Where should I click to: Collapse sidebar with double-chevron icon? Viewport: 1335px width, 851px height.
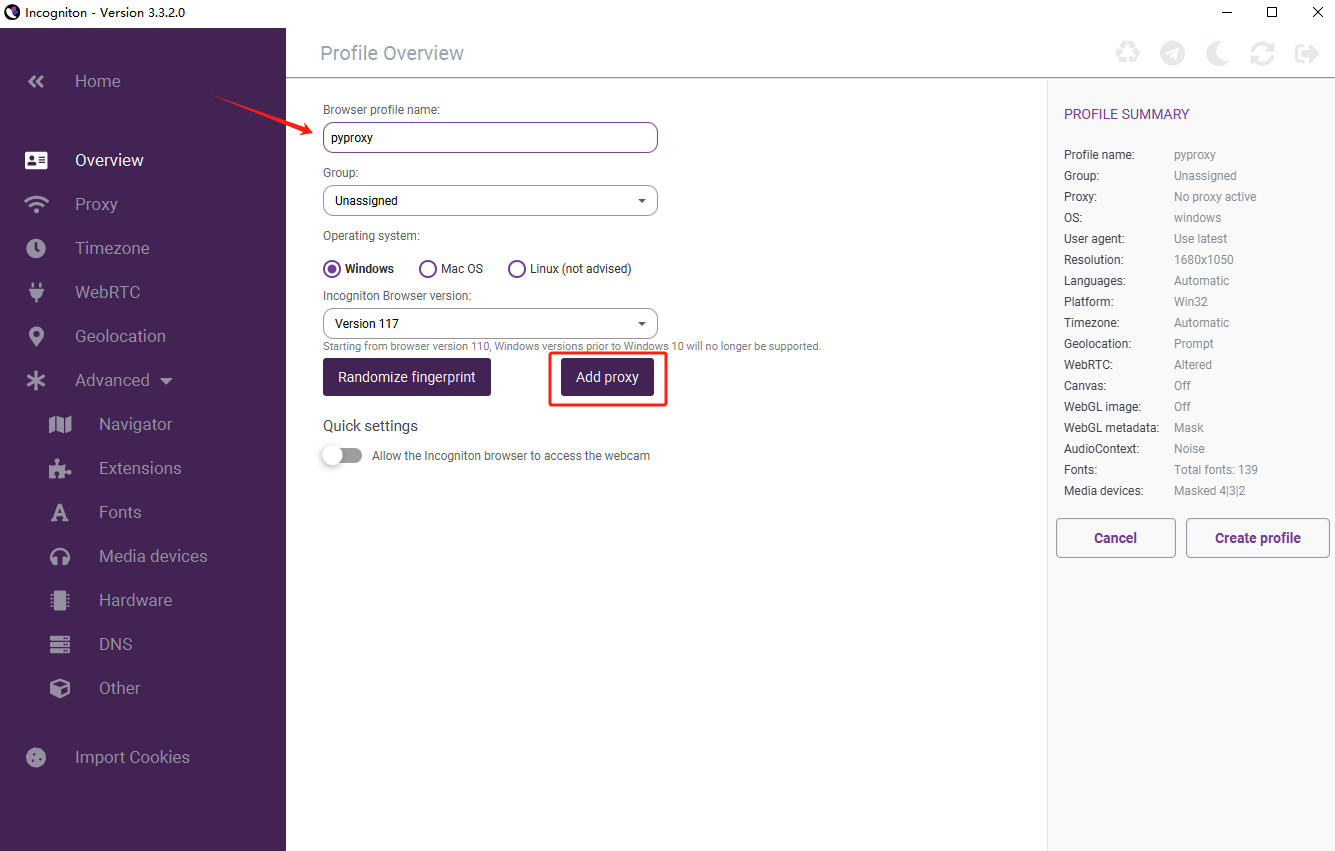pyautogui.click(x=36, y=82)
